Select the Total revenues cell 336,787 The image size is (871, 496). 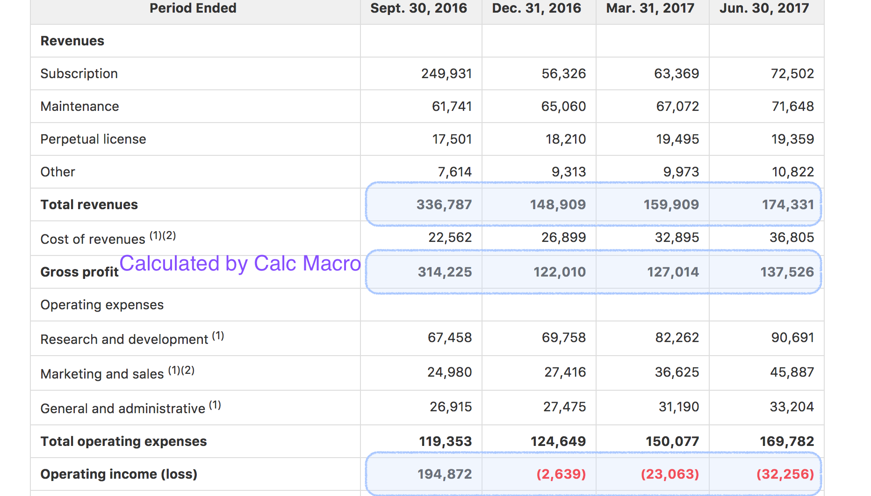(444, 205)
